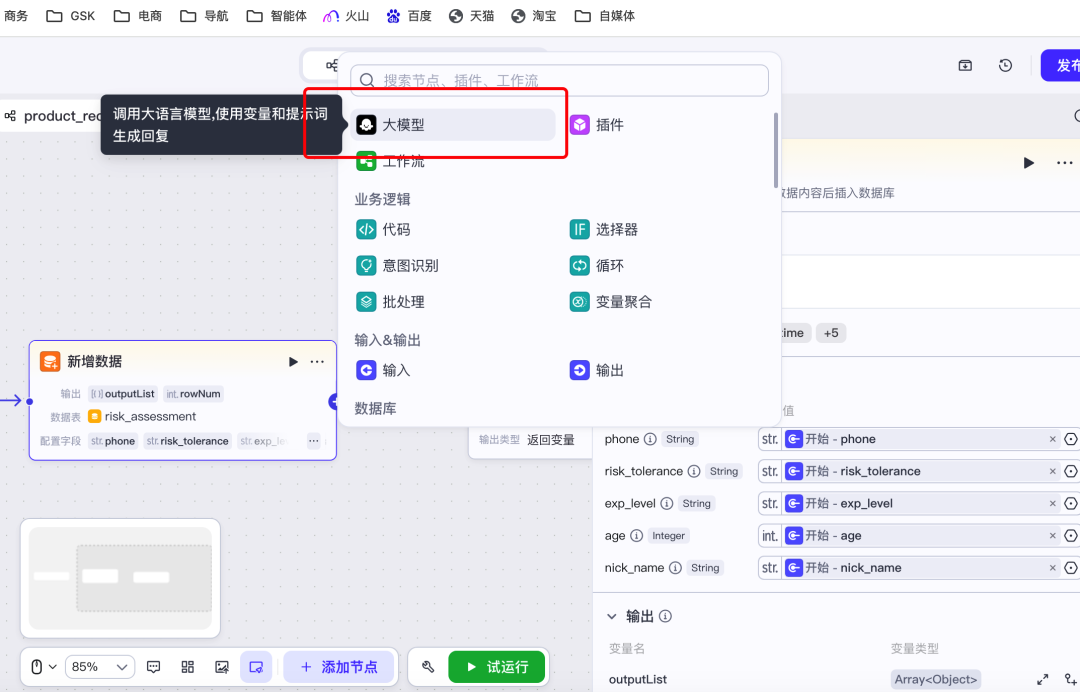Select the 大模型 node type

[453, 125]
